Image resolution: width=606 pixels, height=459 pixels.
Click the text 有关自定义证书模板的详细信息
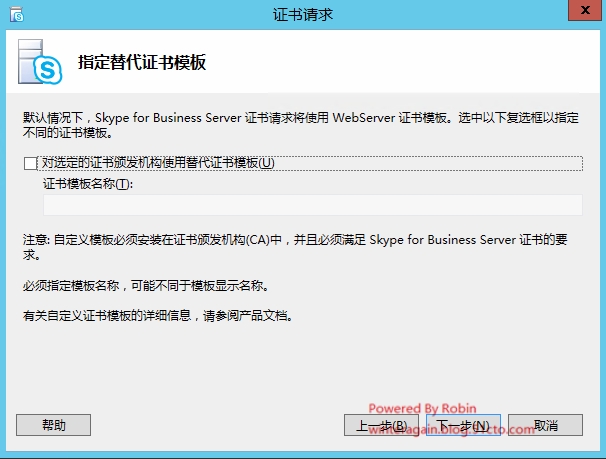158,316
